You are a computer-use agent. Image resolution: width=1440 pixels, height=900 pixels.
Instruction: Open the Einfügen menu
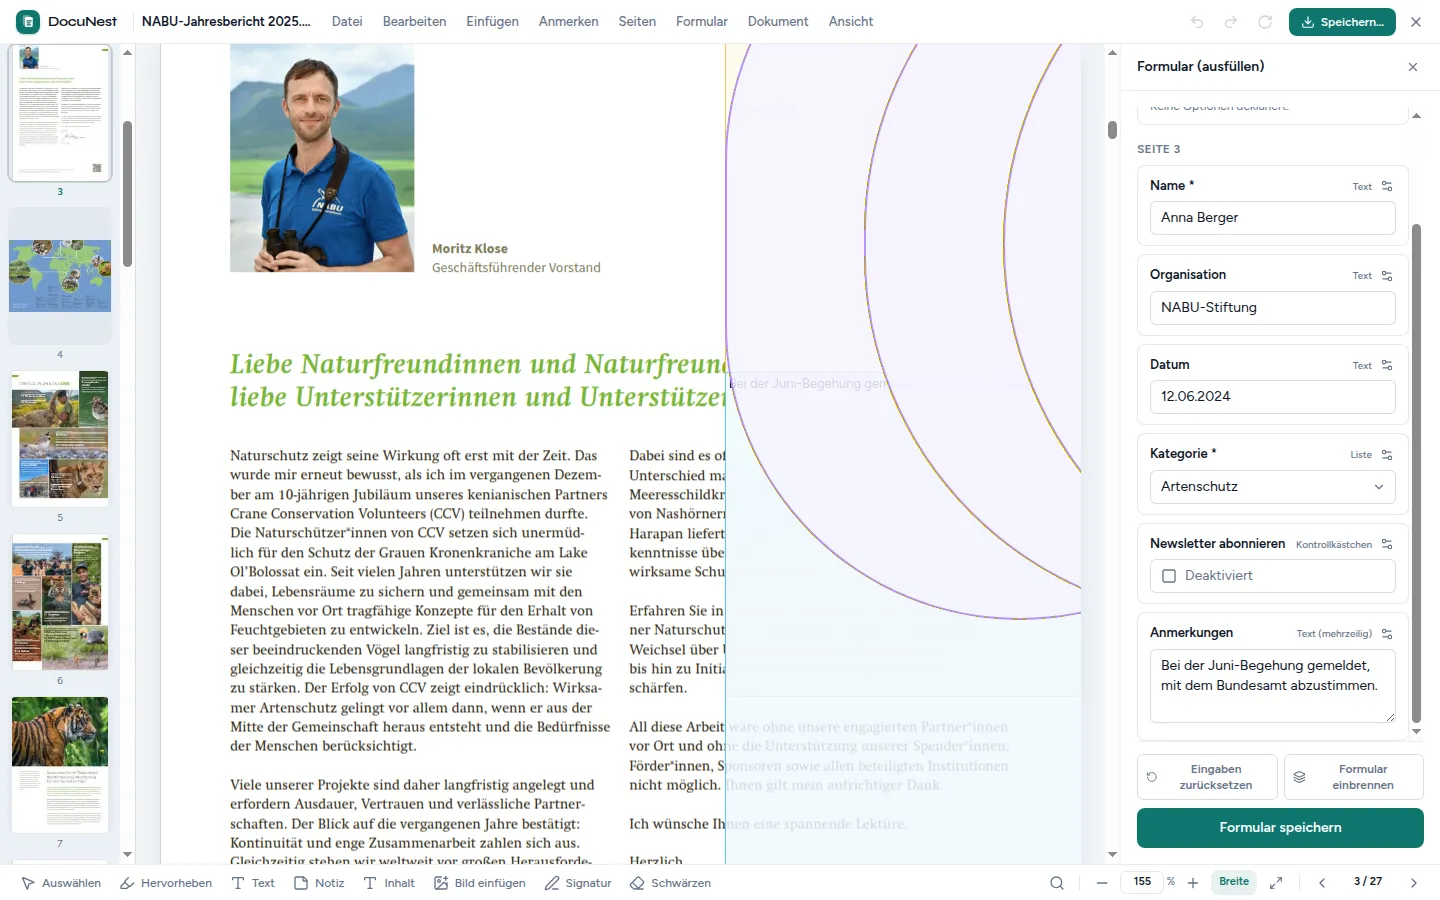(x=492, y=21)
